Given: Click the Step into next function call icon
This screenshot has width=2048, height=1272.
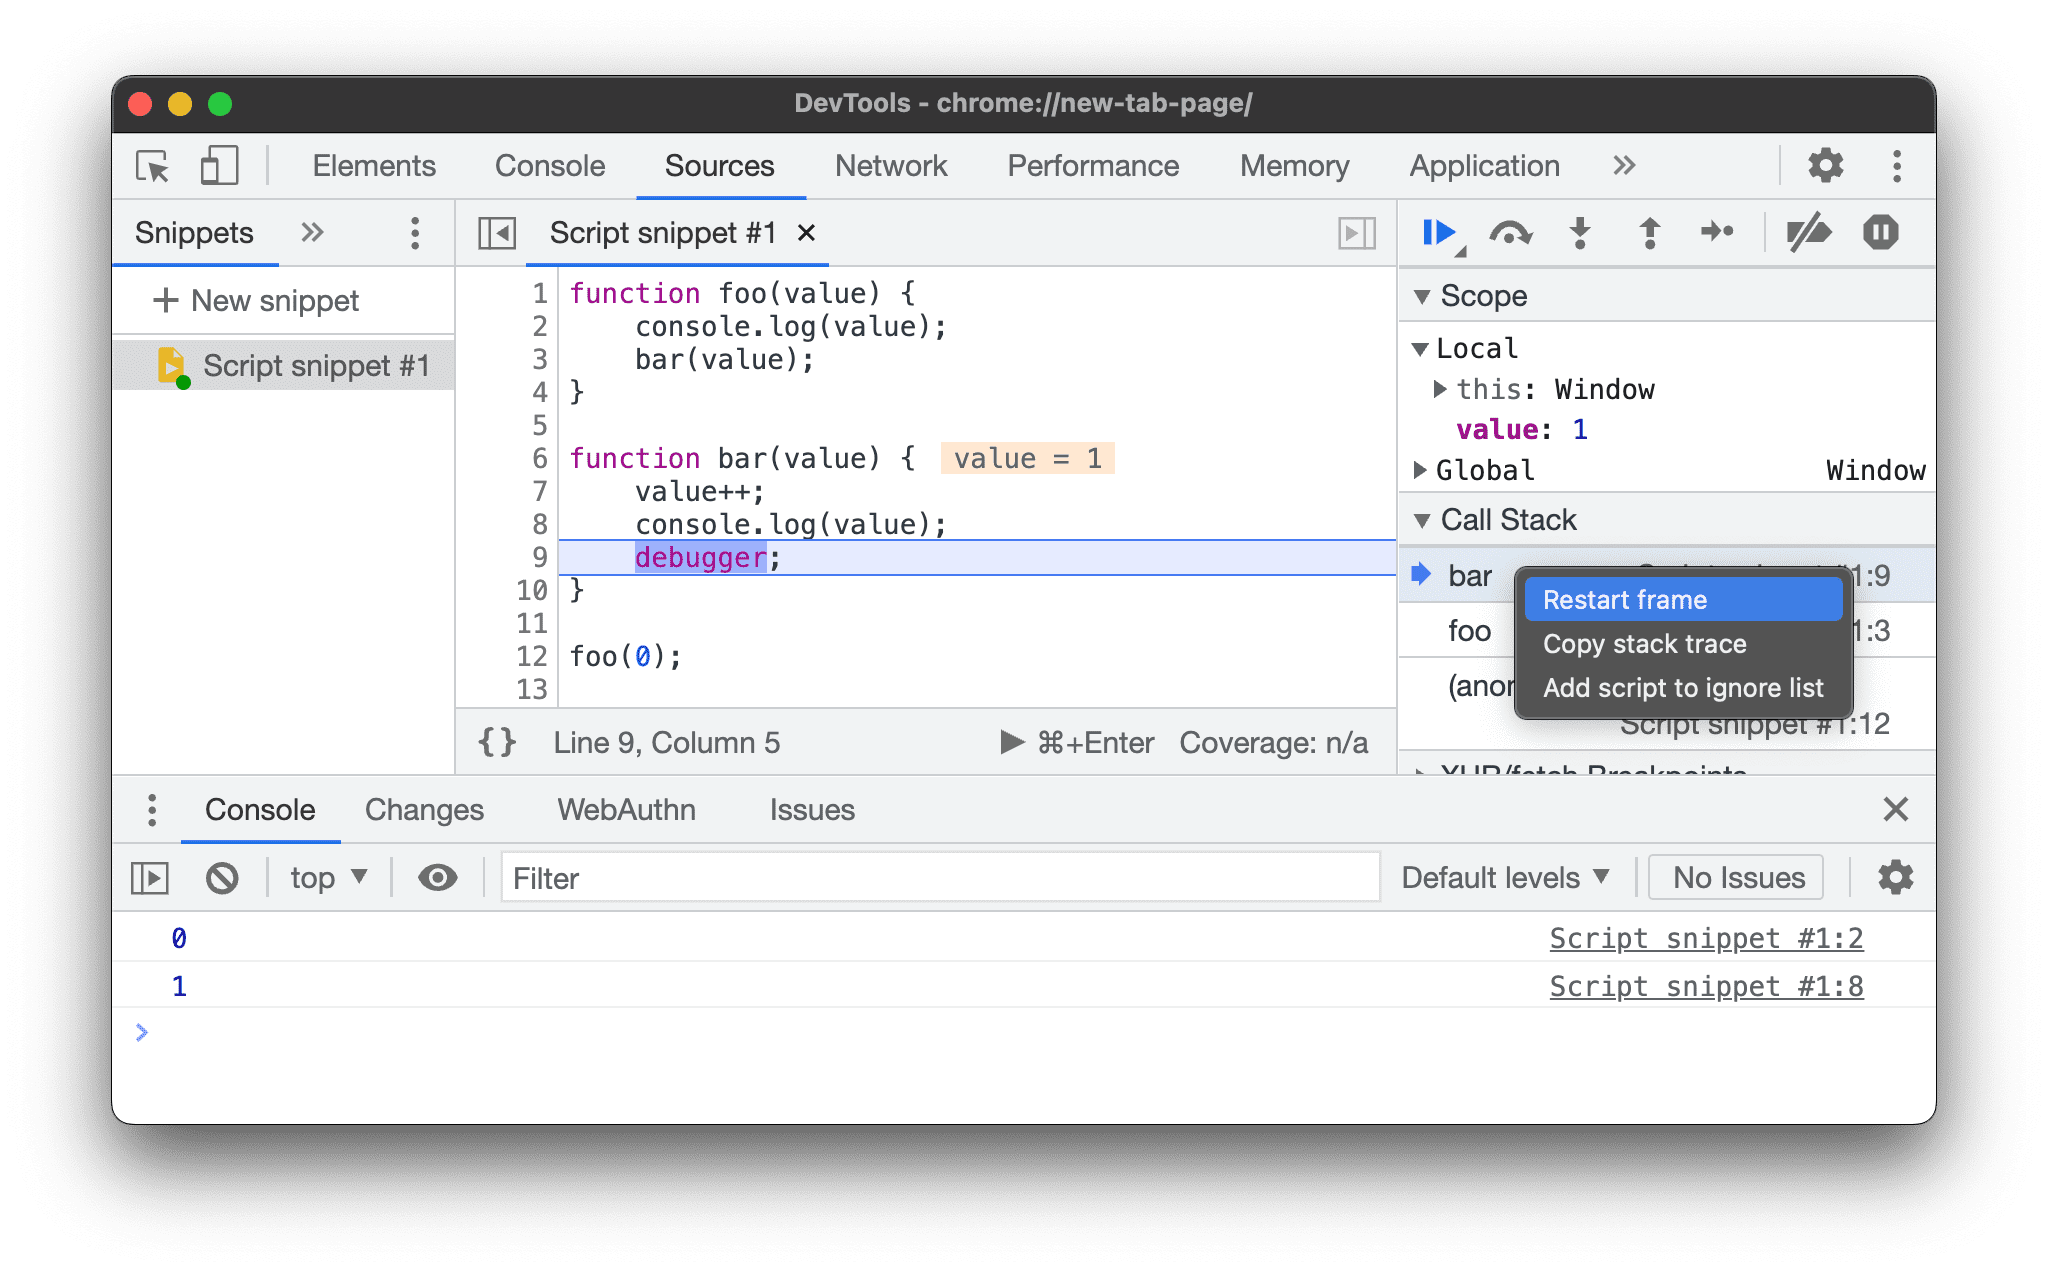Looking at the screenshot, I should (1581, 234).
